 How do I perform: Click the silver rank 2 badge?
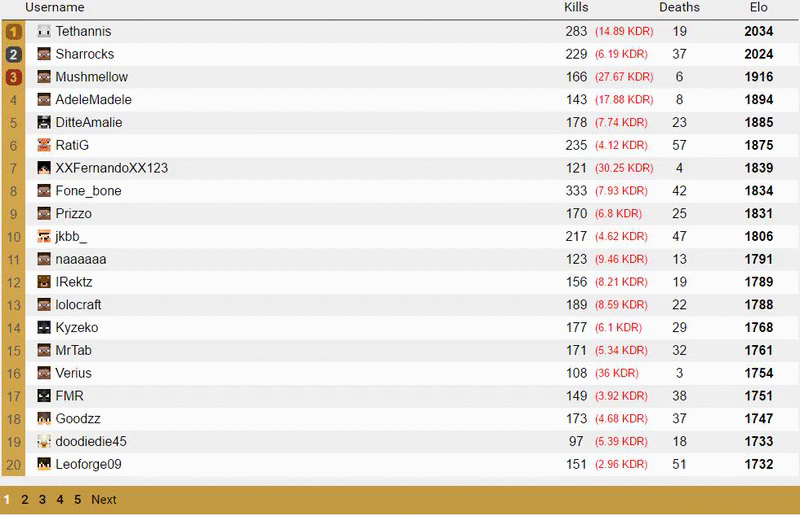pos(14,55)
